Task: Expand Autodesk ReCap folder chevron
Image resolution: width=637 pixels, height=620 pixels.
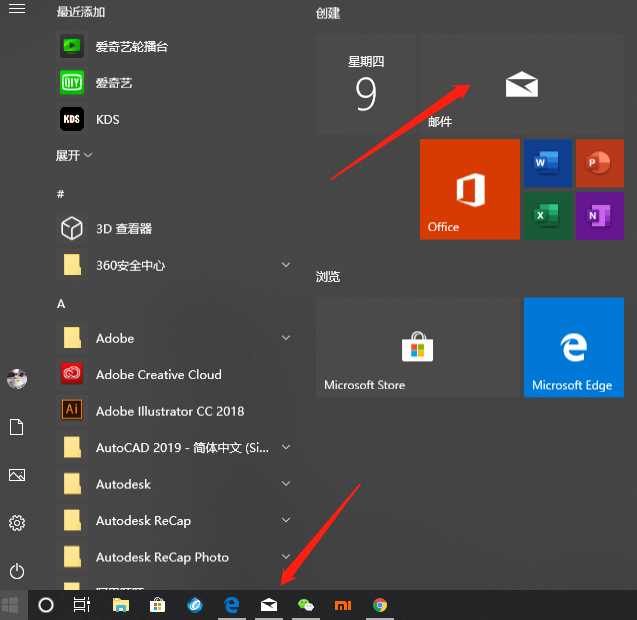Action: [286, 520]
